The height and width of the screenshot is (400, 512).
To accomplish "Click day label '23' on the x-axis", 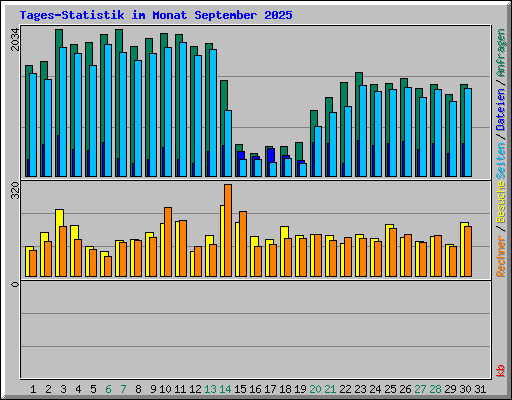I will (360, 389).
